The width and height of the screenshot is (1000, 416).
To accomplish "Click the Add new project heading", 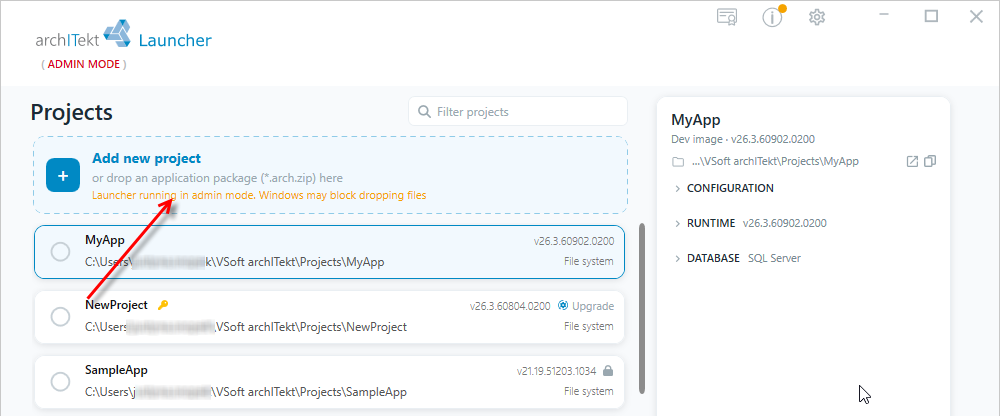I will pos(147,158).
